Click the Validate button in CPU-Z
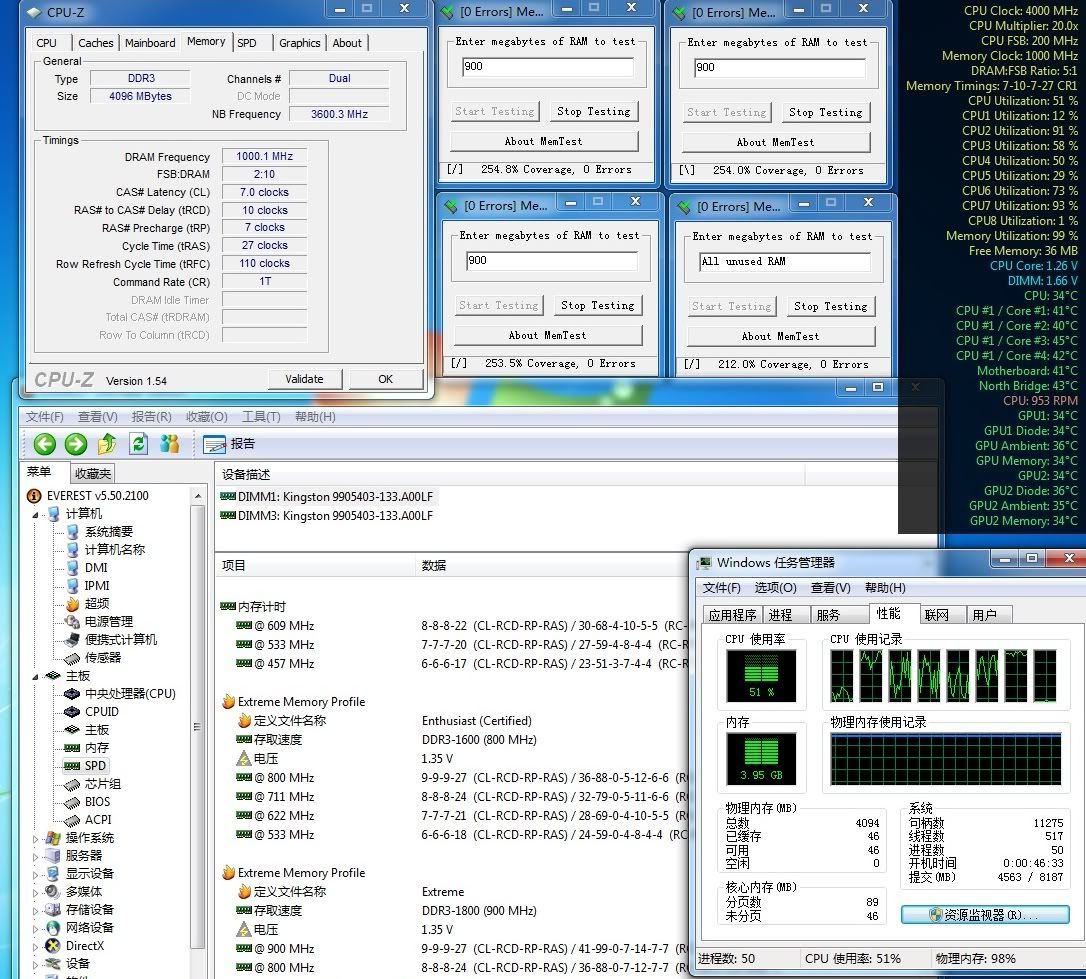The height and width of the screenshot is (979, 1086). pos(304,379)
